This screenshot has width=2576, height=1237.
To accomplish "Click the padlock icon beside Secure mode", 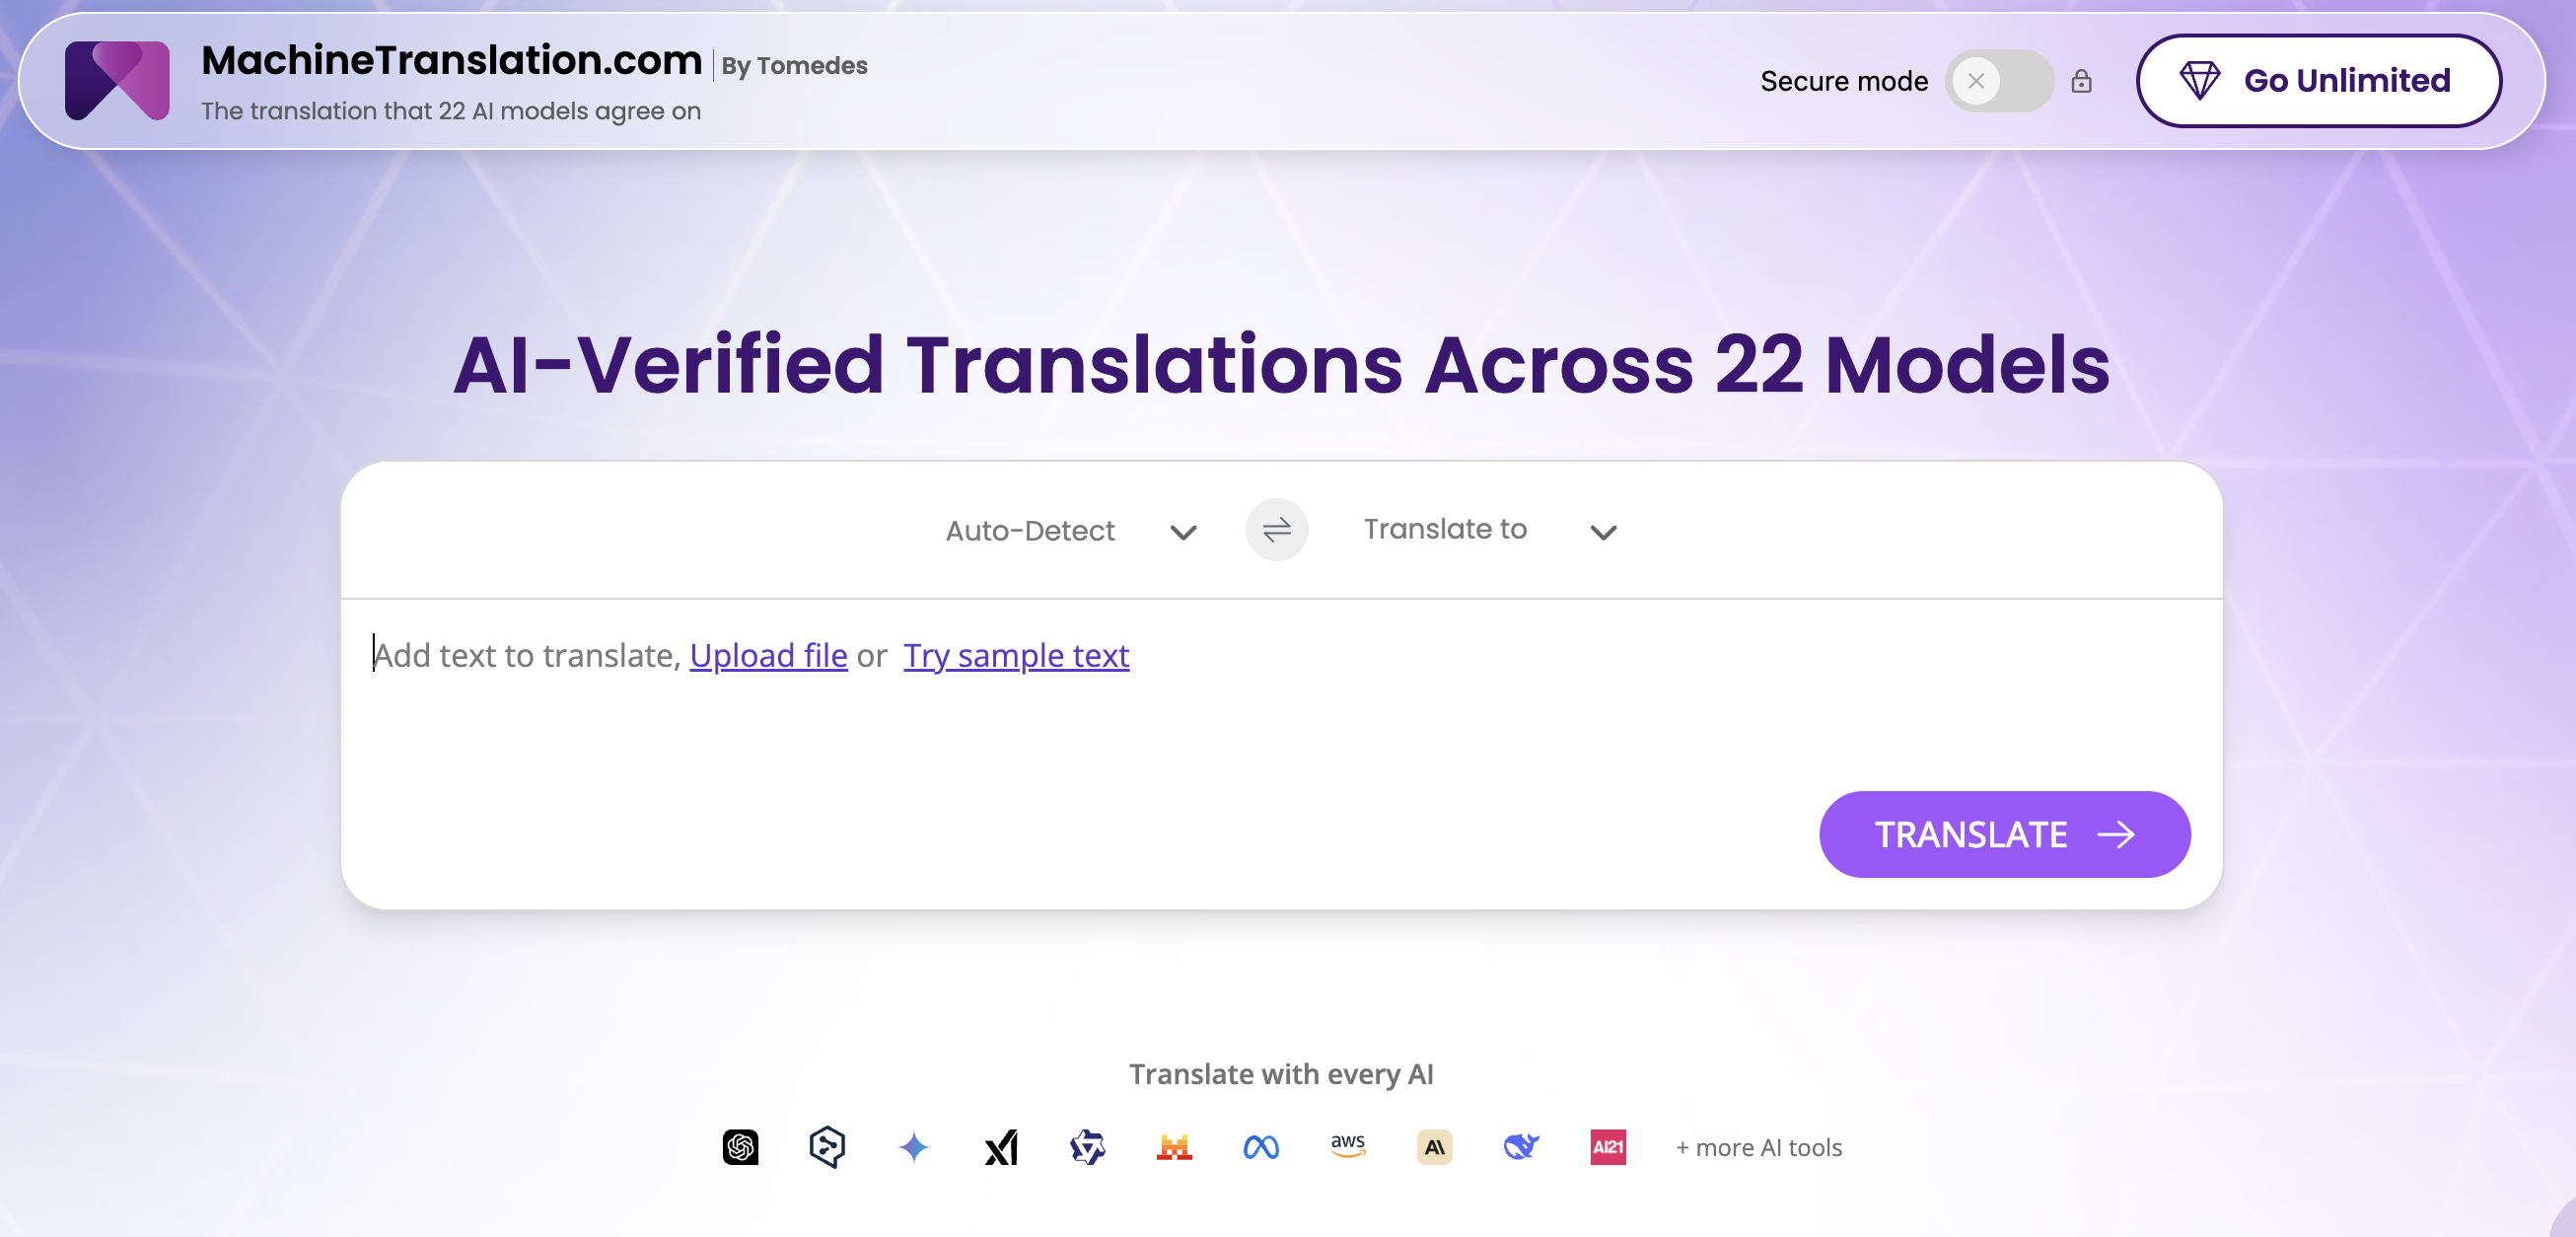I will (x=2081, y=81).
